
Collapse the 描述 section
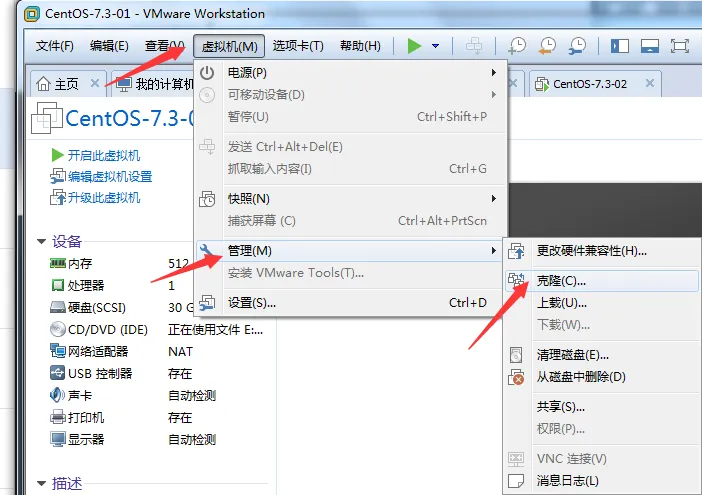[42, 483]
